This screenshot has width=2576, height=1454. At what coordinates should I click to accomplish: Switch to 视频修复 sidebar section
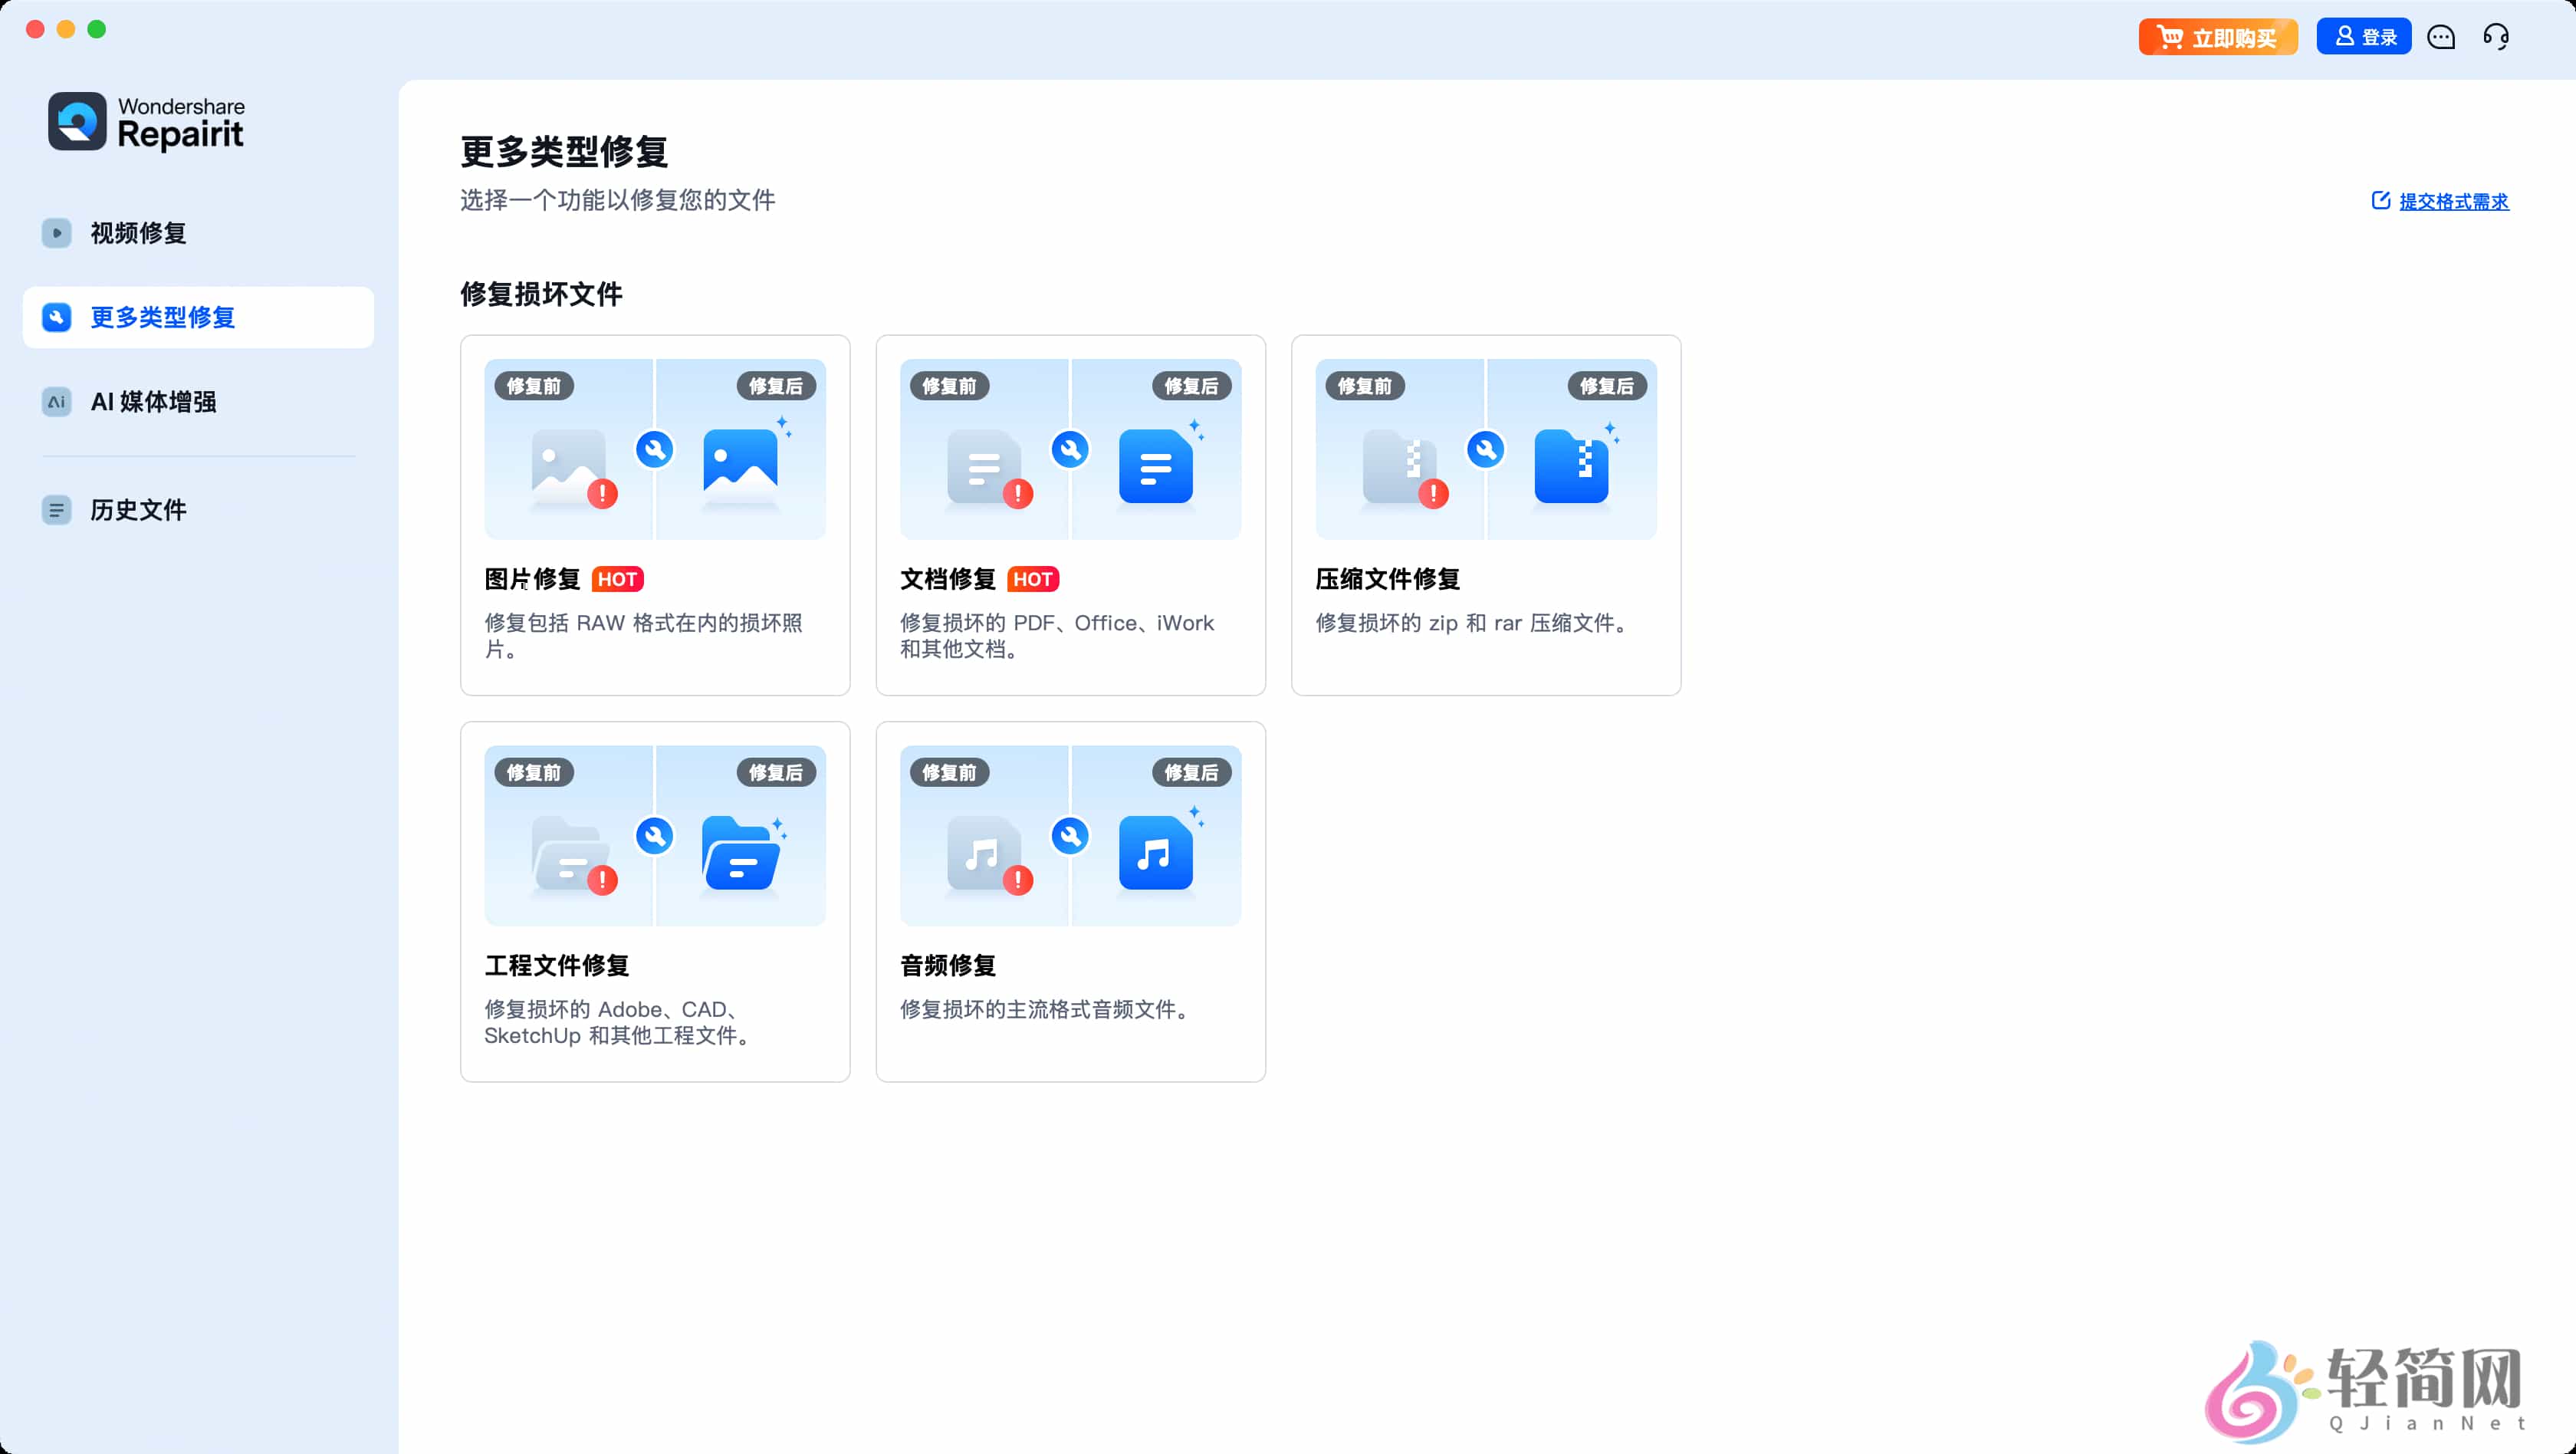pyautogui.click(x=138, y=233)
